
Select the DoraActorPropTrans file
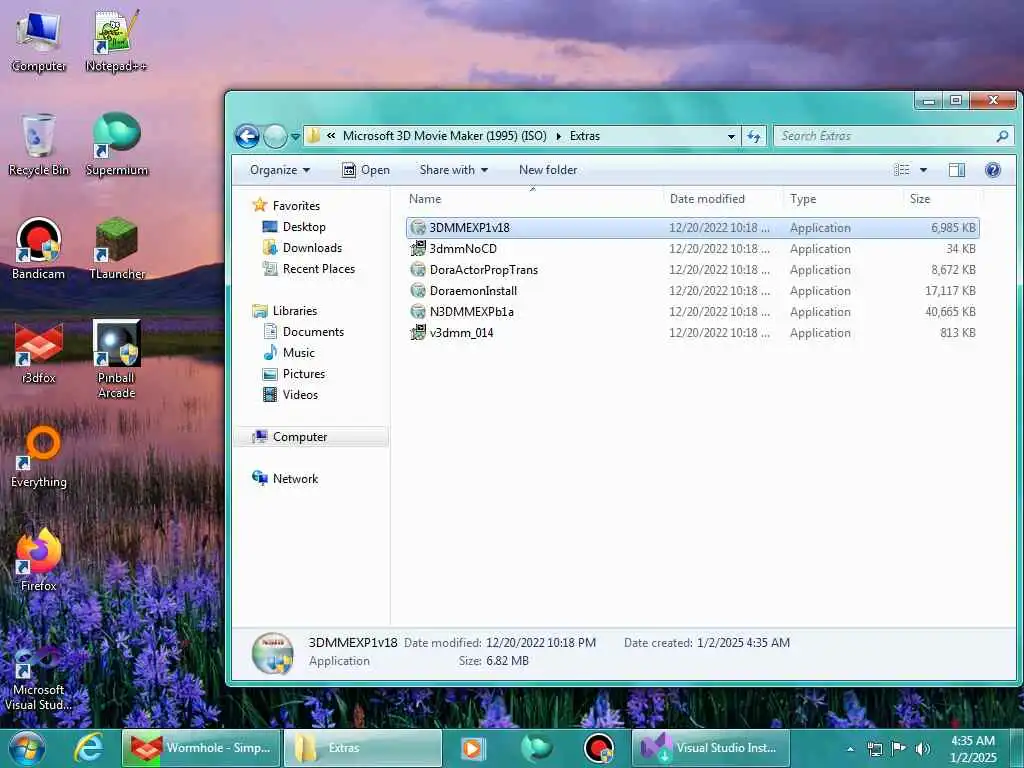[x=693, y=270]
